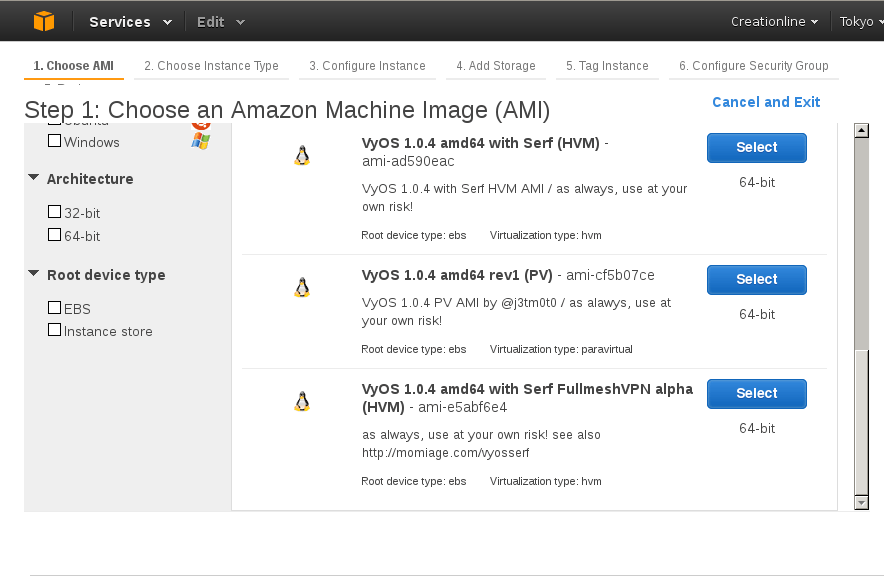Click the AWS orange cube logo
This screenshot has height=576, width=884.
(44, 21)
